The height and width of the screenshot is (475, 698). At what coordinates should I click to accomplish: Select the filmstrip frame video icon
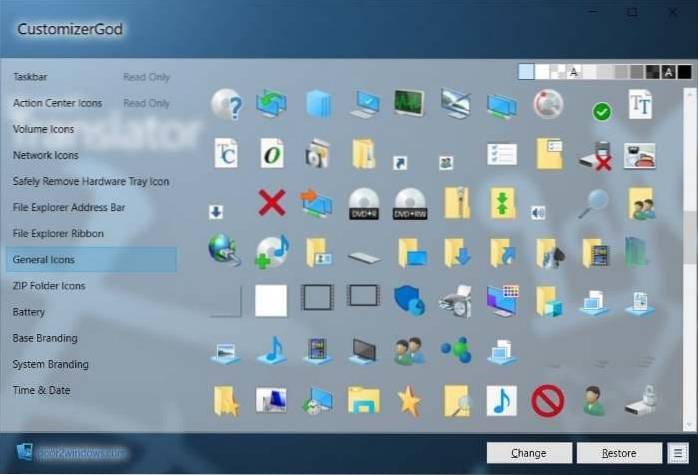coord(317,297)
